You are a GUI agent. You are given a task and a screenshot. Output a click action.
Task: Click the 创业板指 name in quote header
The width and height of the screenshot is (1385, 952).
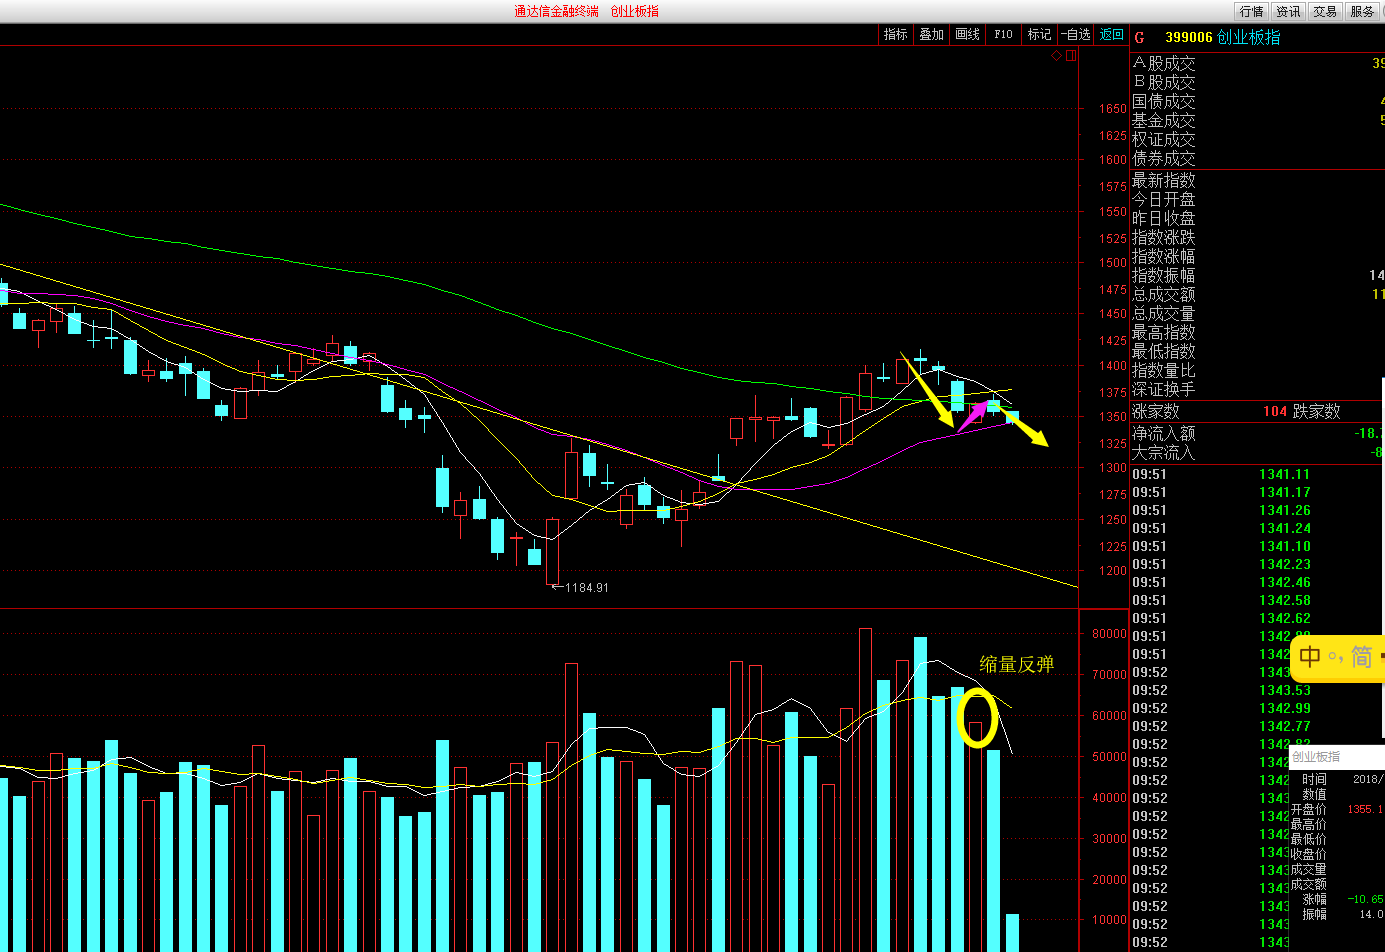tap(1249, 37)
